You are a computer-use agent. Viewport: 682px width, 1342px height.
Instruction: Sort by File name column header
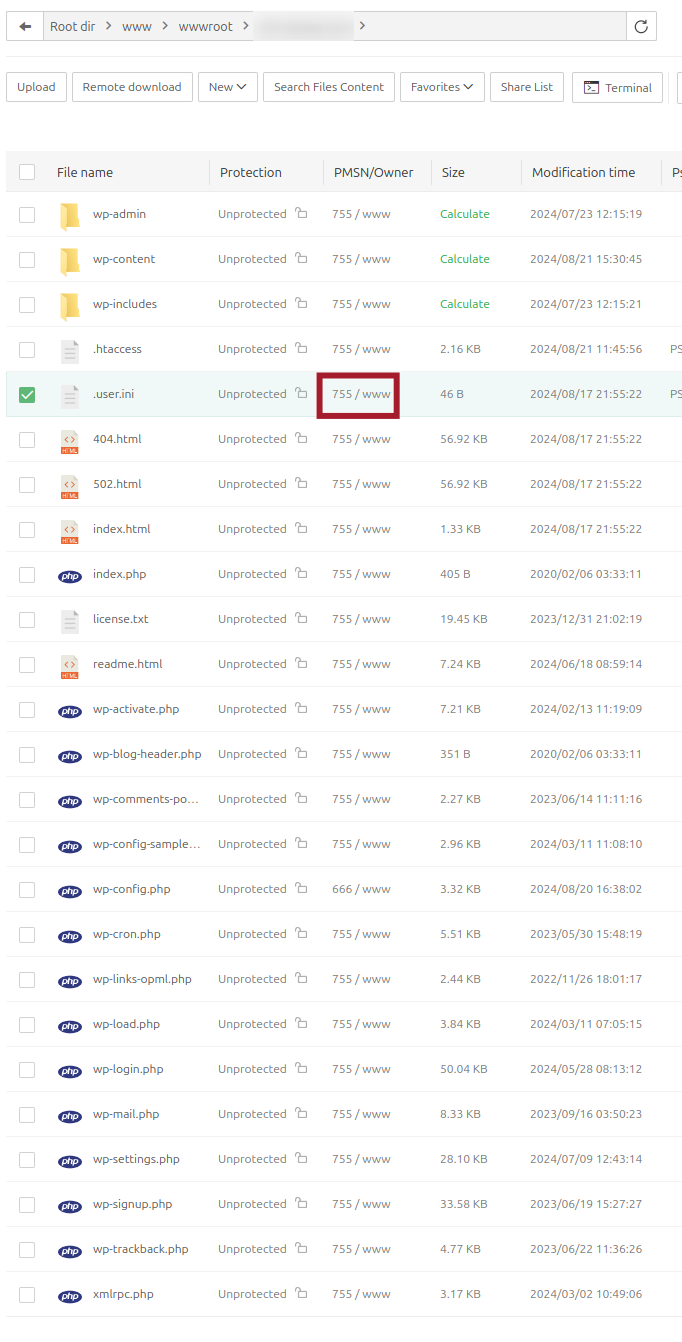click(x=85, y=172)
